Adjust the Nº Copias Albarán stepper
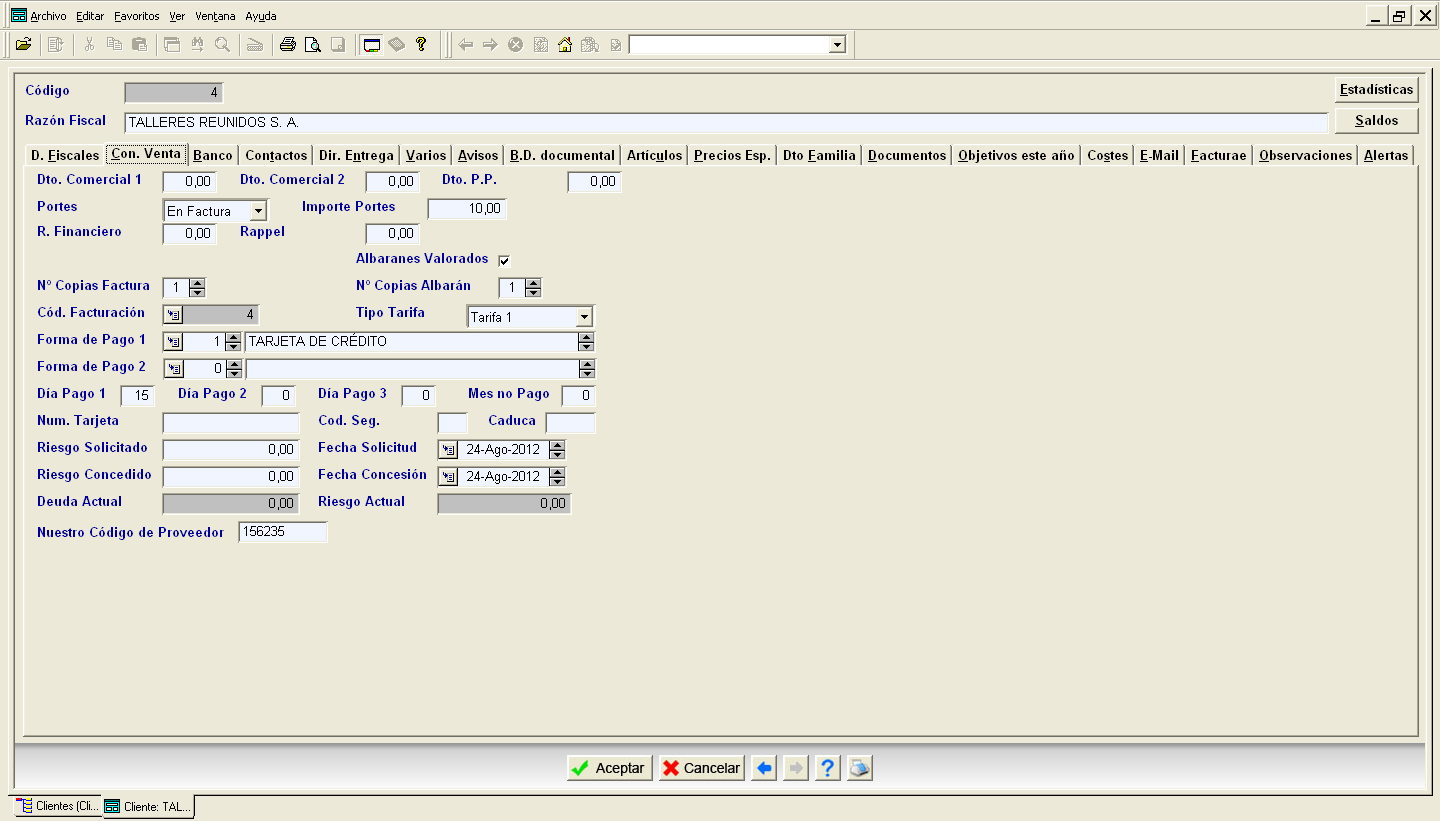The width and height of the screenshot is (1440, 821). coord(533,288)
